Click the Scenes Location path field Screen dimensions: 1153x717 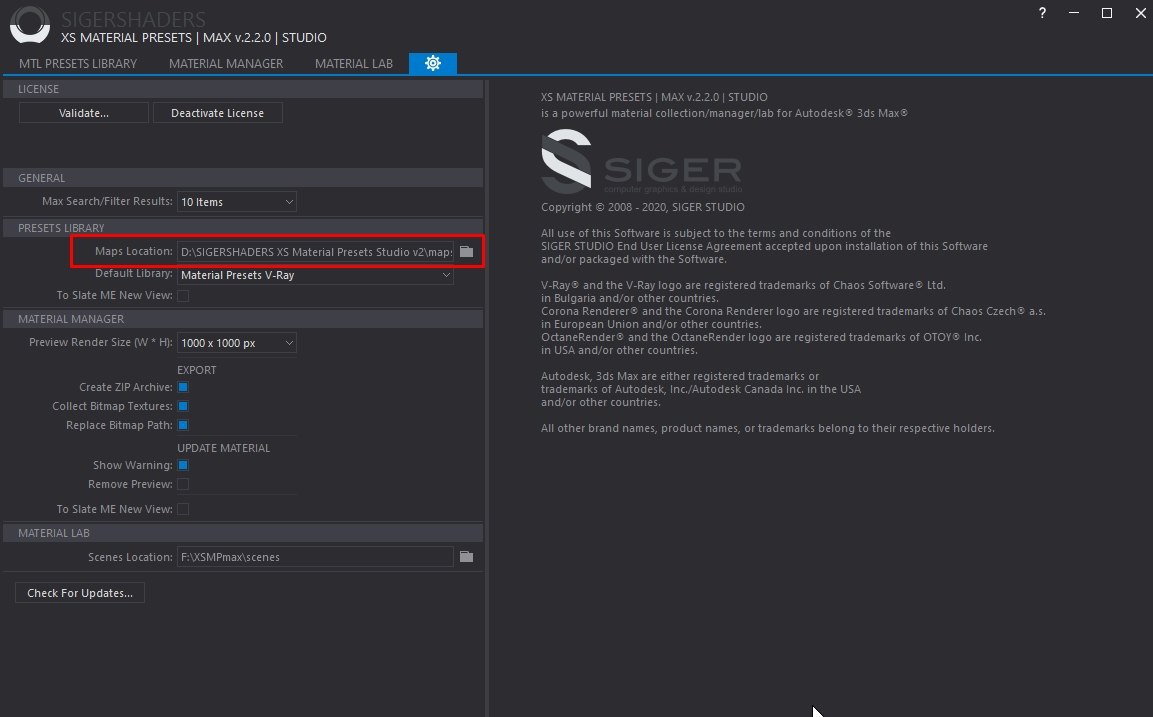(x=315, y=557)
